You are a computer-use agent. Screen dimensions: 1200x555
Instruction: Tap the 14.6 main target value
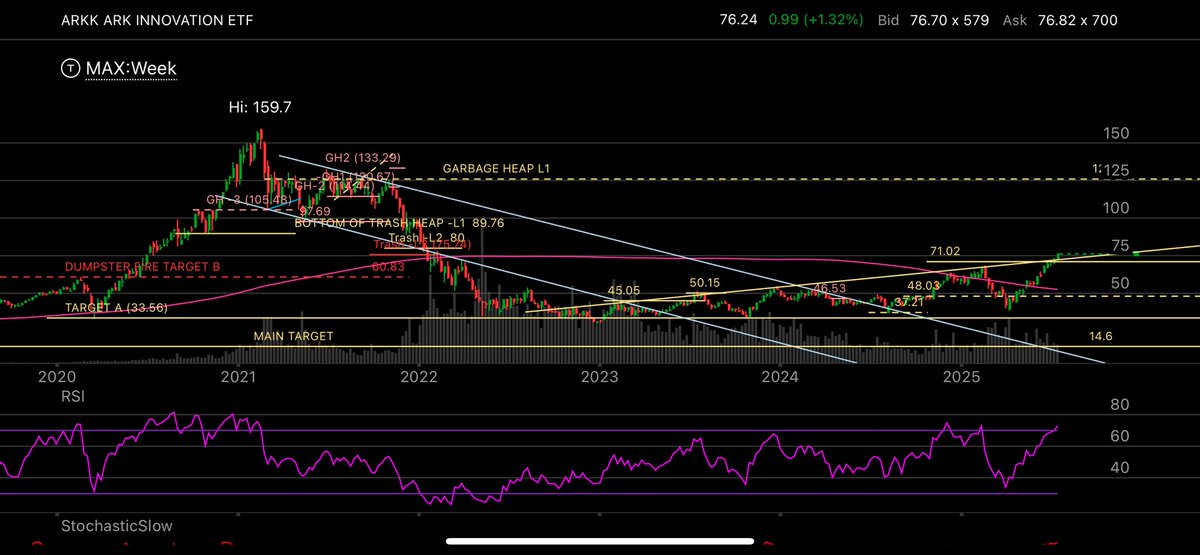1101,337
